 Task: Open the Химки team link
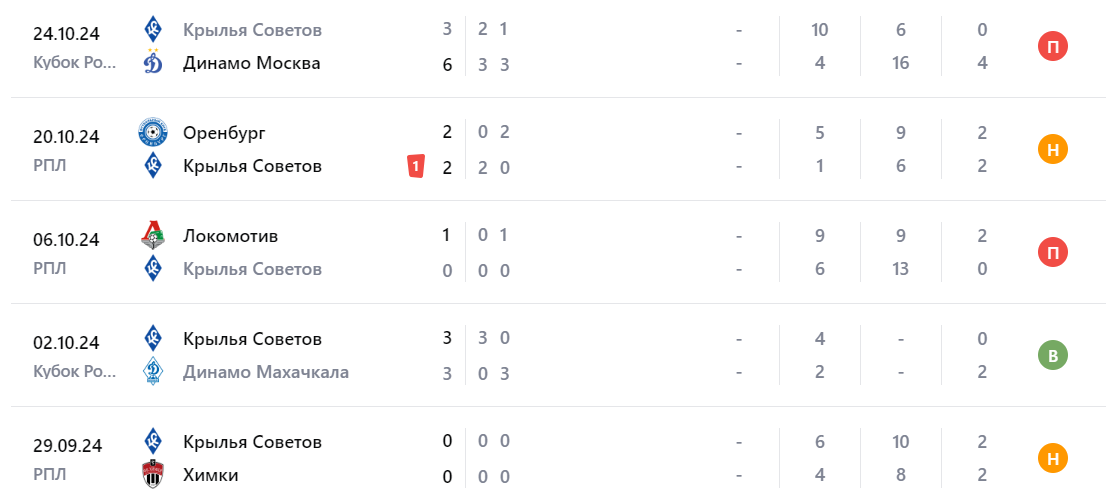(x=211, y=475)
